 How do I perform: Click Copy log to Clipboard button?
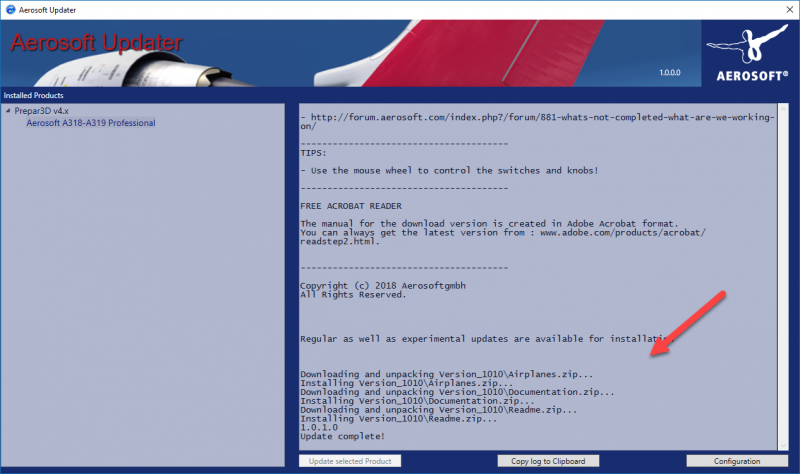[x=548, y=461]
